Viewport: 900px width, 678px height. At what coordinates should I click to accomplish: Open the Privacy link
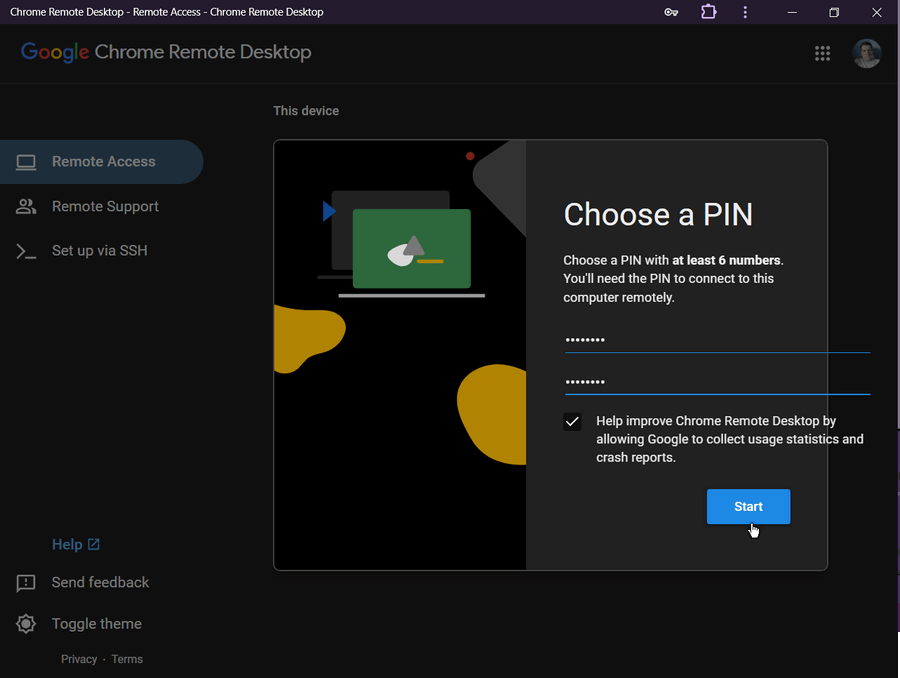[x=79, y=659]
